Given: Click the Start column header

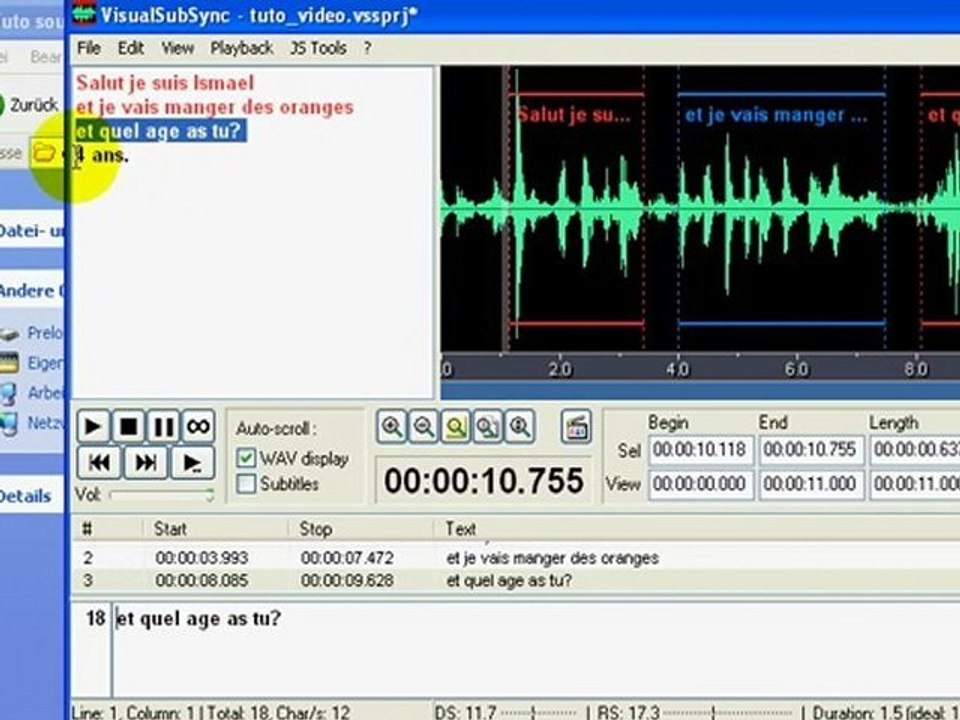Looking at the screenshot, I should pyautogui.click(x=216, y=528).
